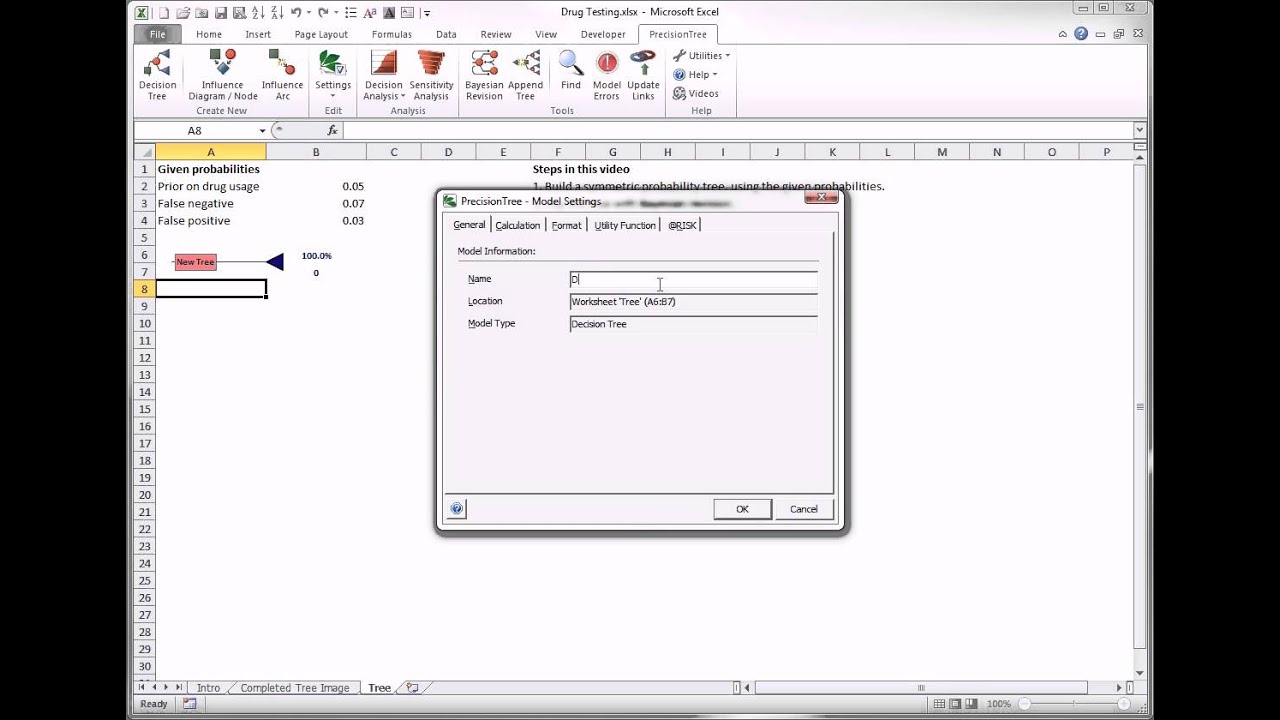Sort ascending A to Z in Quick Access Toolbar
1280x720 pixels.
pyautogui.click(x=257, y=13)
